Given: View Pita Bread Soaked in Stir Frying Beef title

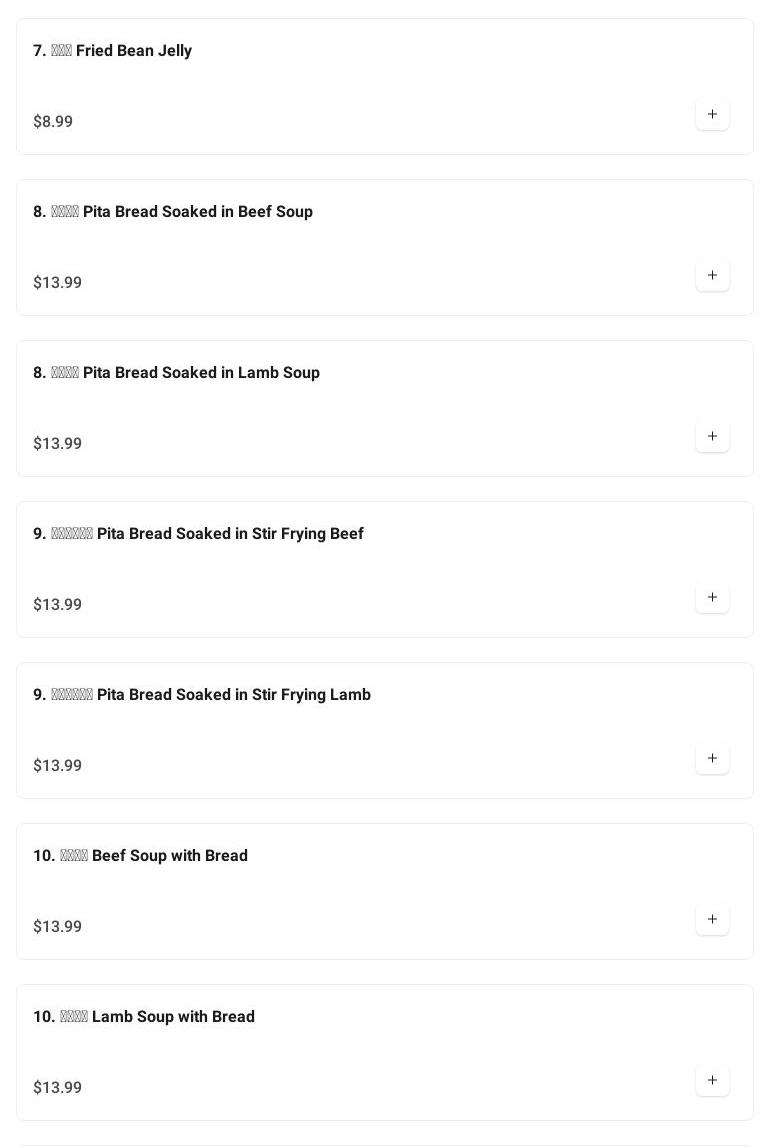Looking at the screenshot, I should (x=198, y=534).
